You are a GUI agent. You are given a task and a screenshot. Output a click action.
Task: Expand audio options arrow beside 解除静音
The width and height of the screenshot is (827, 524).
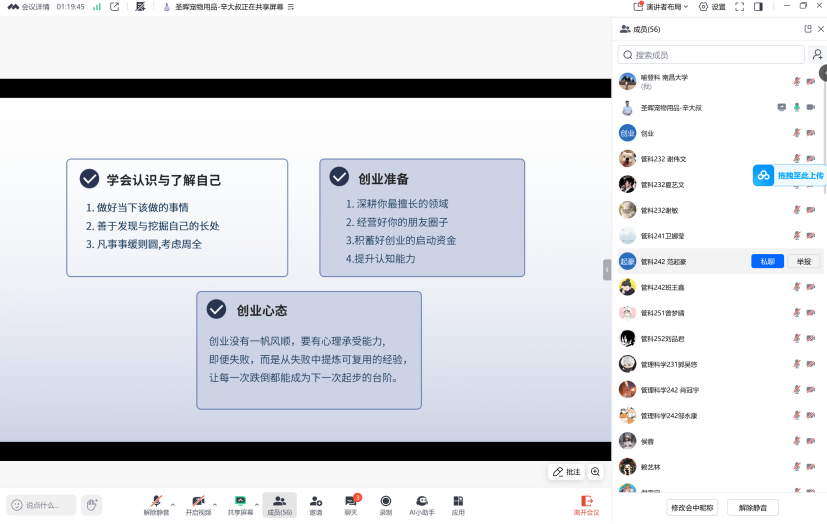pos(173,504)
